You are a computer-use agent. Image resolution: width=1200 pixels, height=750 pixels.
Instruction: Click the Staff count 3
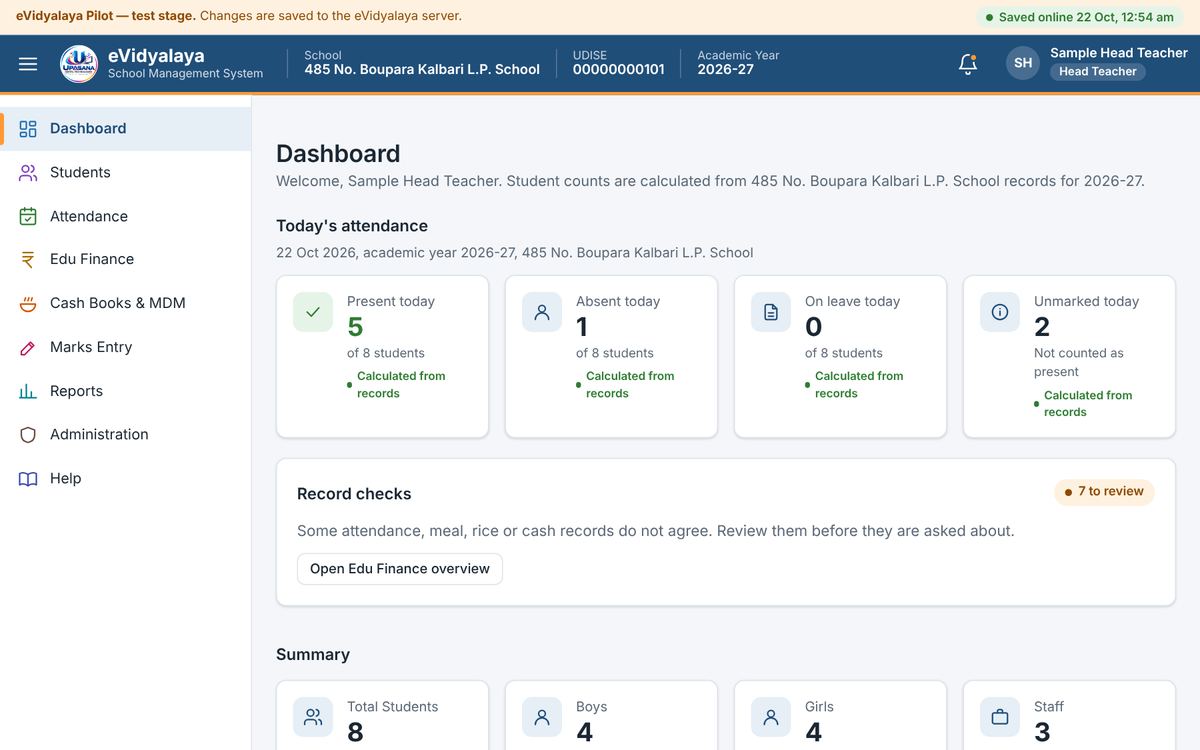pos(1042,733)
